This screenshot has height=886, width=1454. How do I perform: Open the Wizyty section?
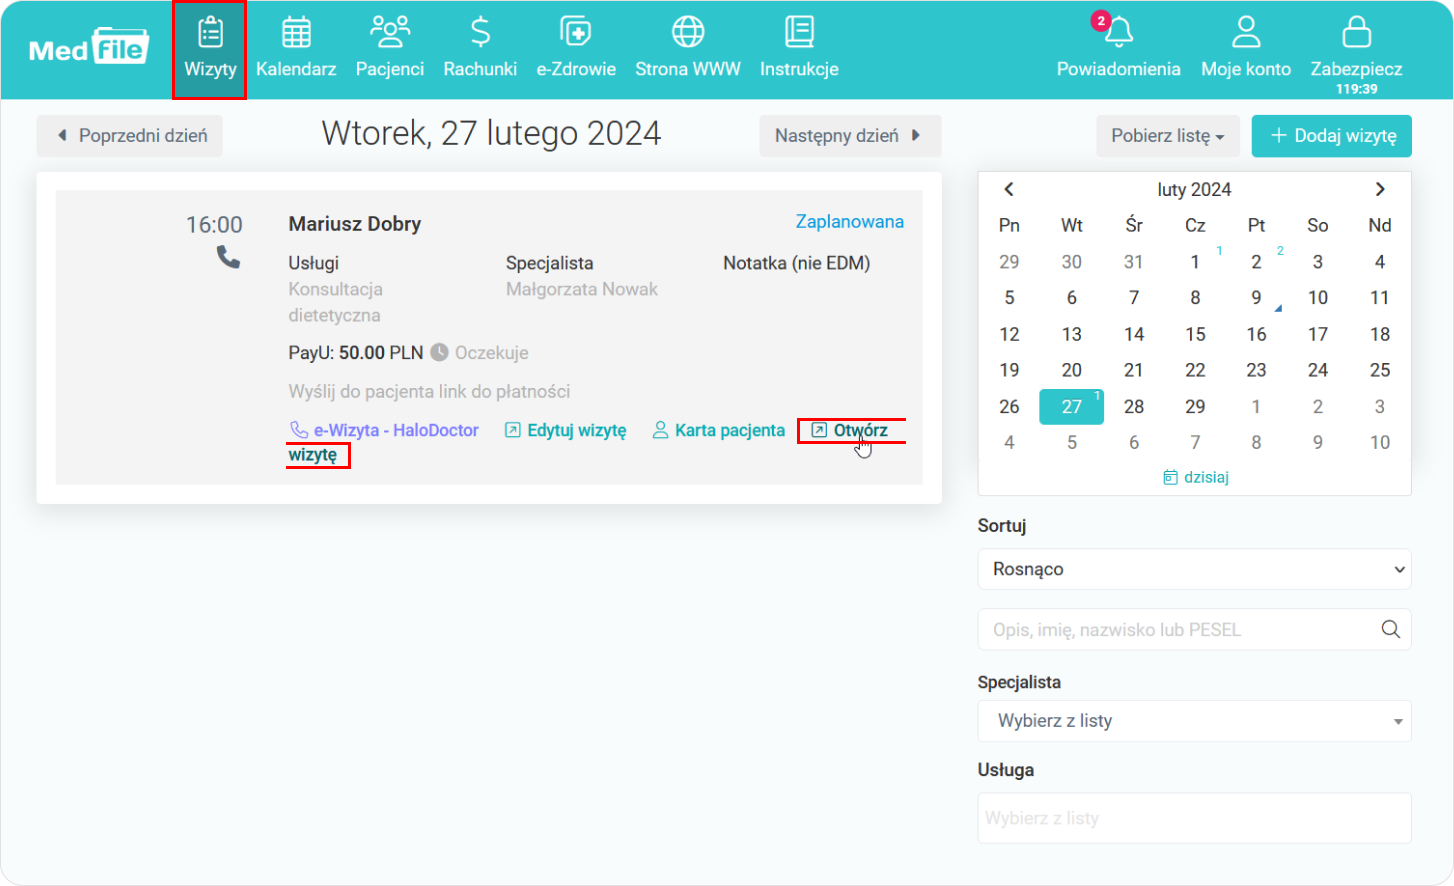click(x=210, y=49)
